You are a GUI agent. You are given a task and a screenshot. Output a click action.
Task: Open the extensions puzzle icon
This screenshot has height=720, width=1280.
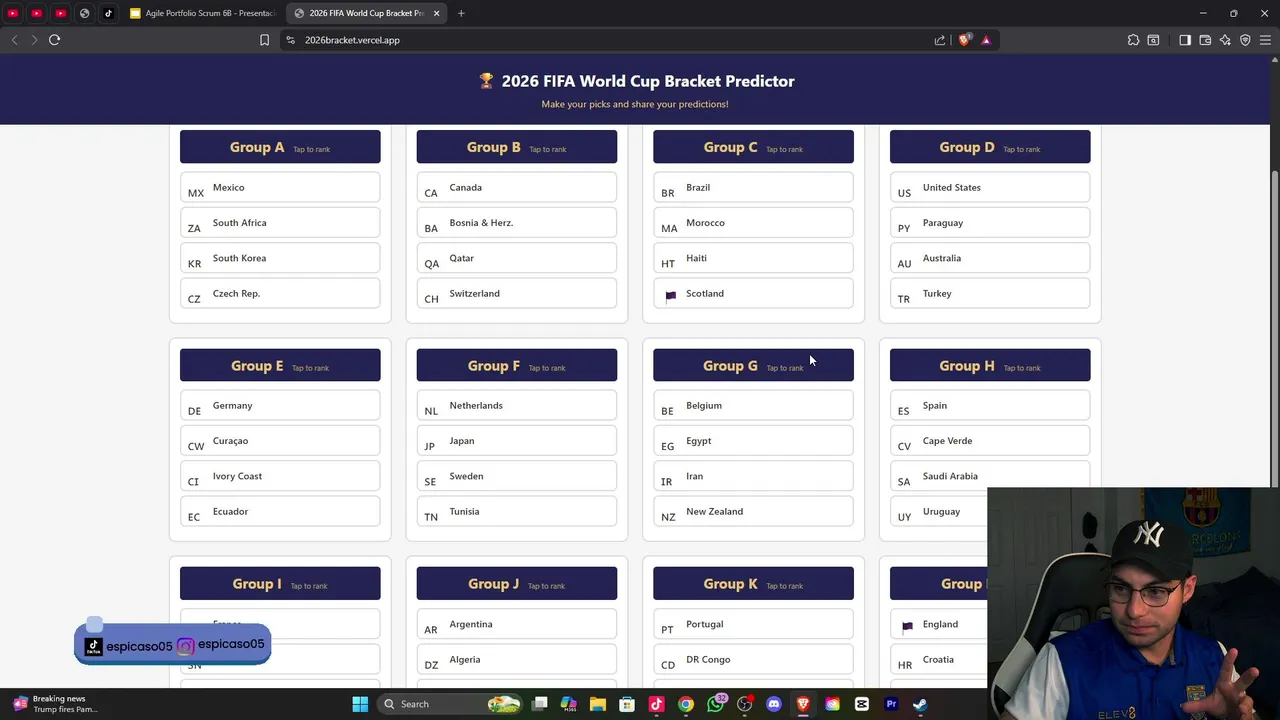(1133, 40)
